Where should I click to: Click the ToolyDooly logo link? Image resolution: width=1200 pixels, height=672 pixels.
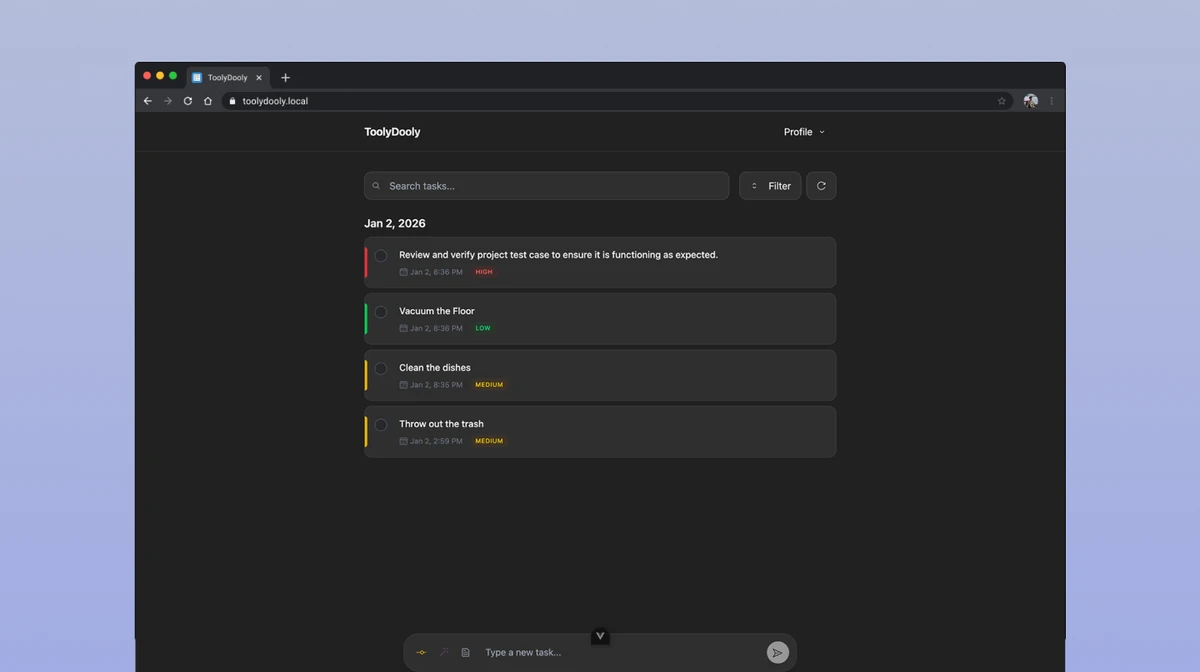392,132
